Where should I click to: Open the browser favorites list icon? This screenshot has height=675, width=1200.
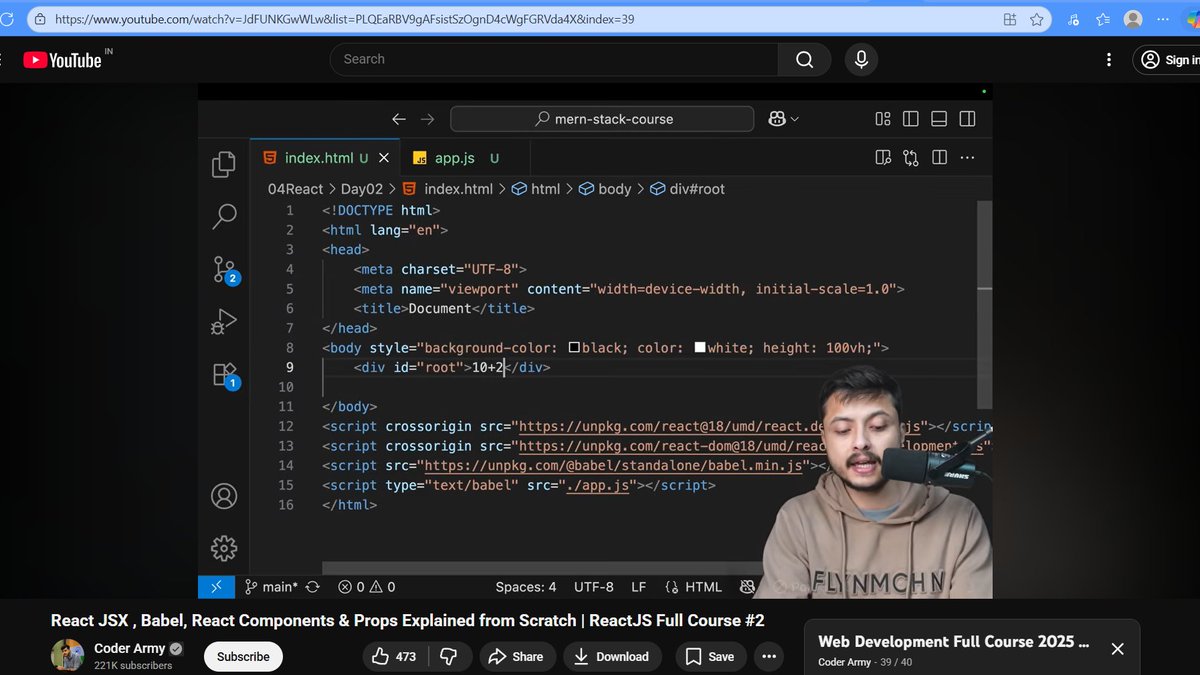click(1103, 19)
